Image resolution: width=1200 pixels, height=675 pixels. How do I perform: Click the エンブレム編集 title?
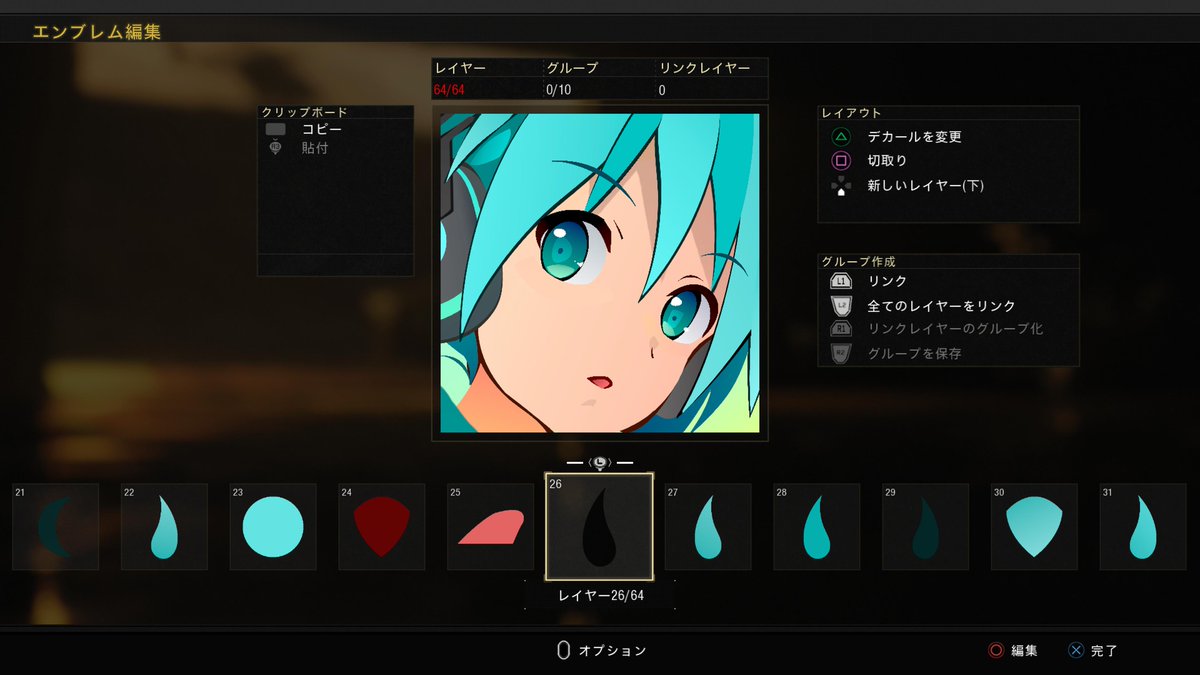click(x=97, y=32)
